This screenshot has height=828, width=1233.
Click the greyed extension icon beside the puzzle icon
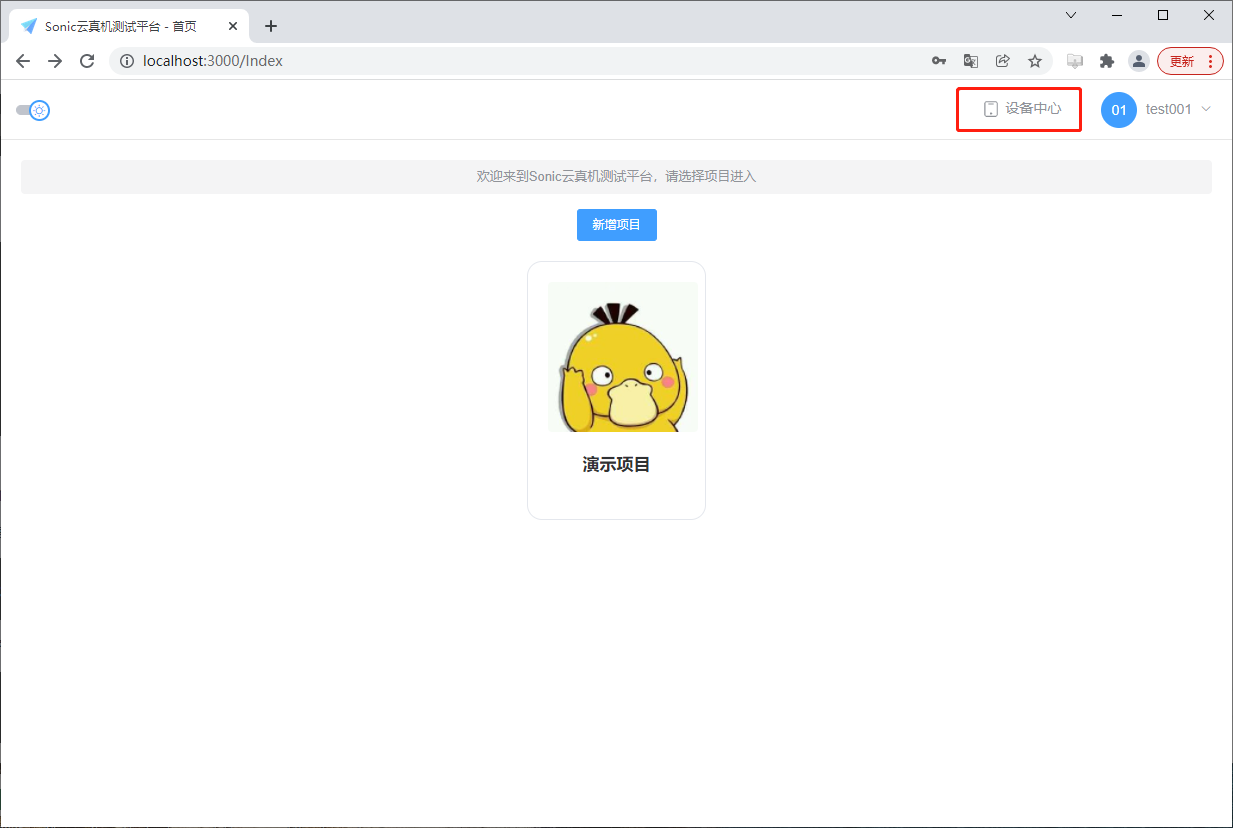[1075, 61]
